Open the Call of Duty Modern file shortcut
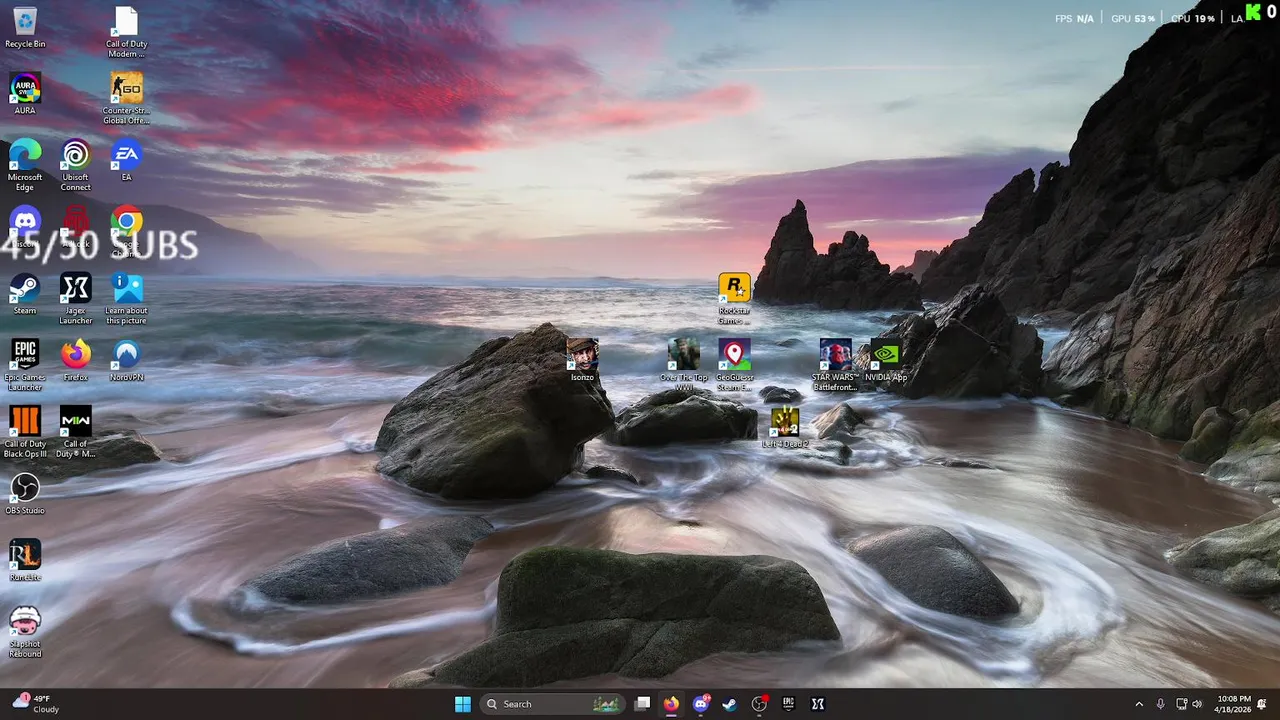Image resolution: width=1280 pixels, height=720 pixels. pyautogui.click(x=126, y=32)
